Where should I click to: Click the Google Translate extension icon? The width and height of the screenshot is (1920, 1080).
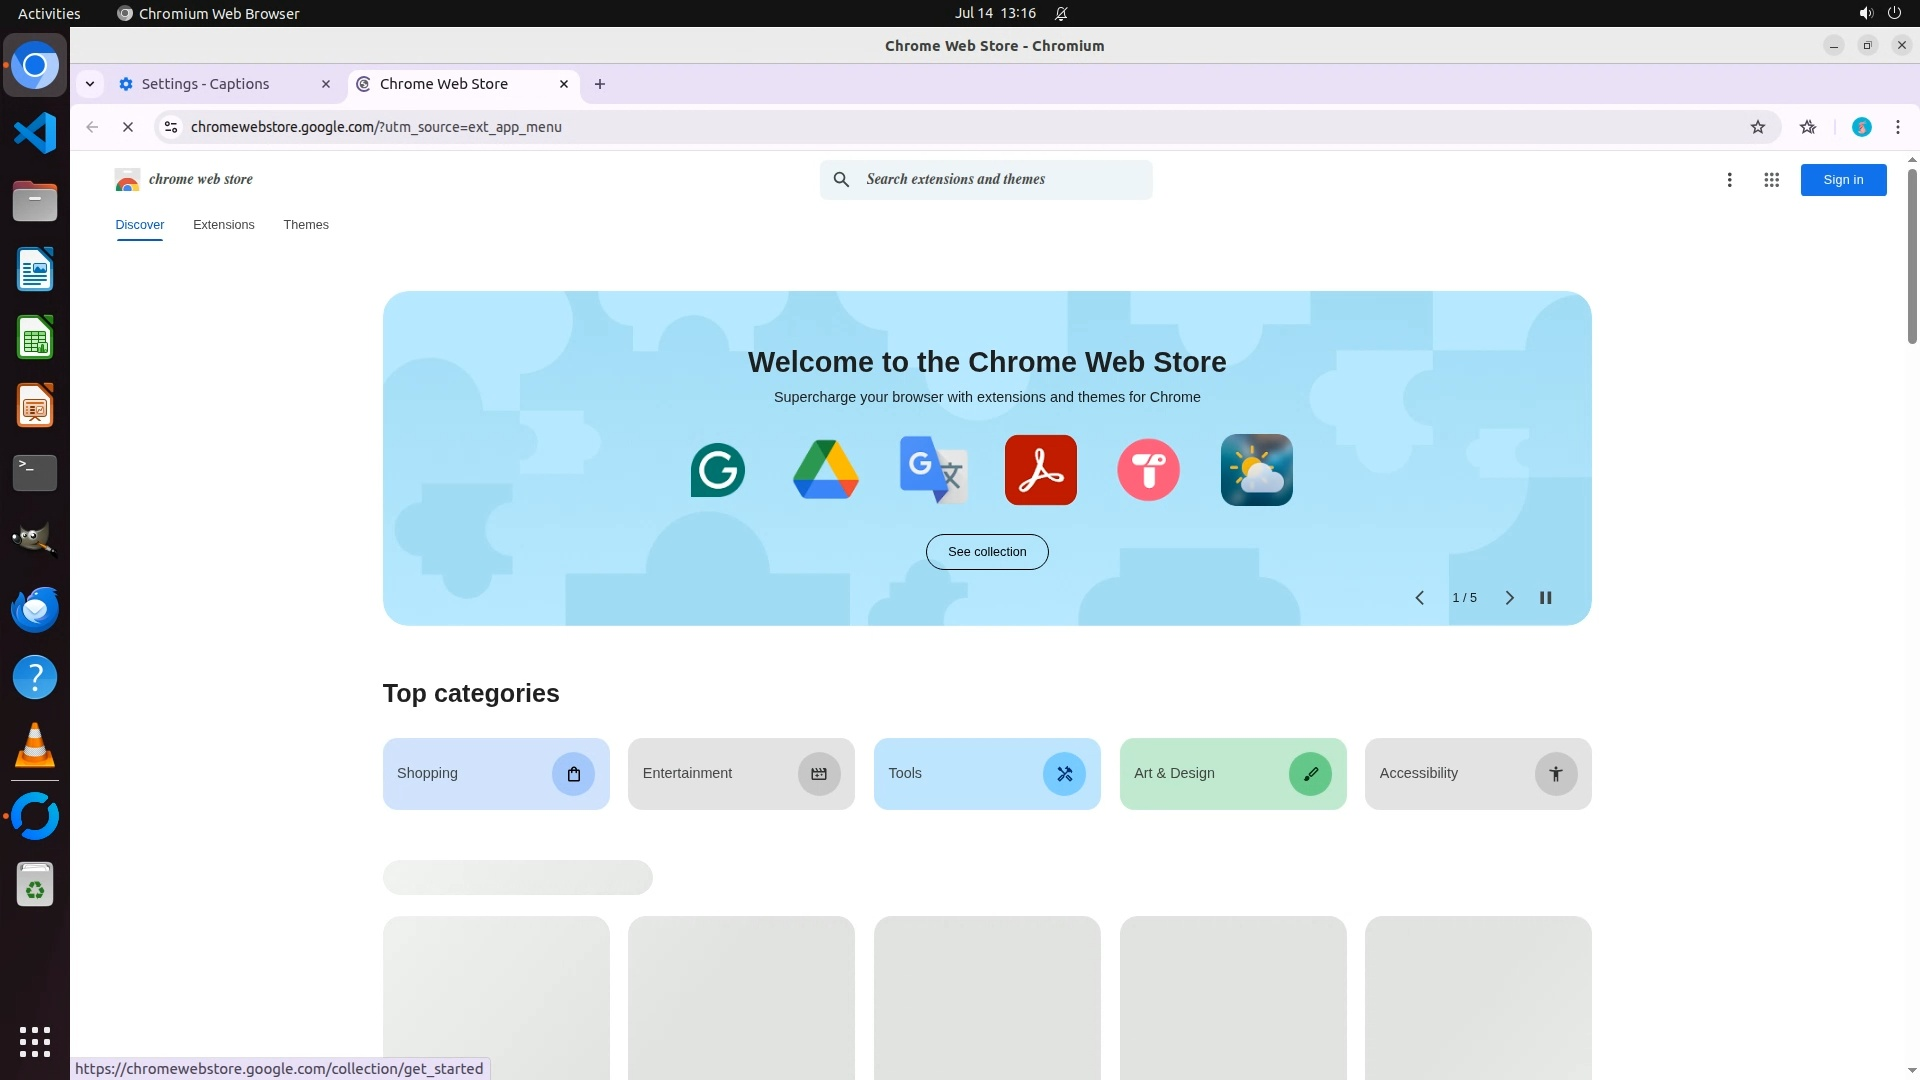tap(932, 470)
